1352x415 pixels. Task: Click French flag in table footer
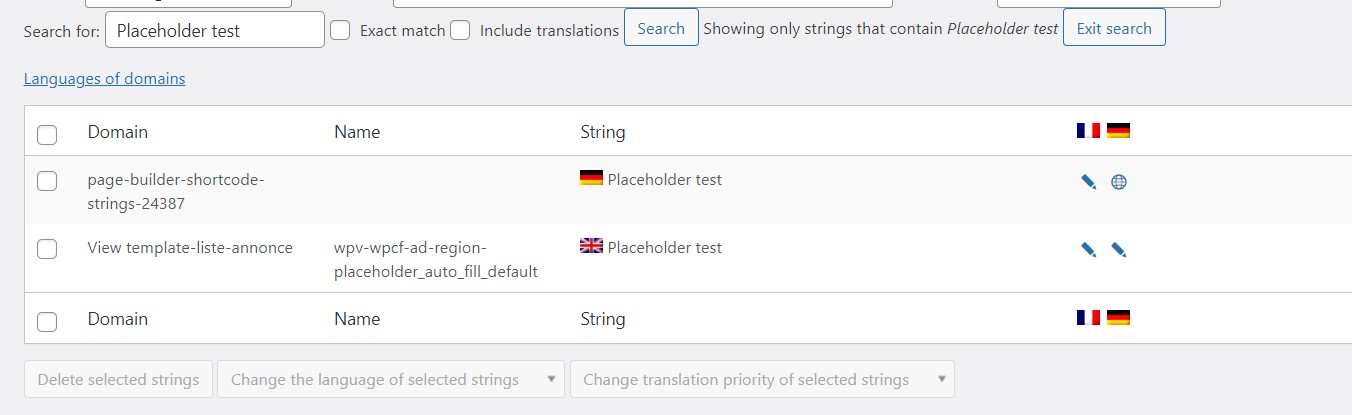tap(1088, 318)
